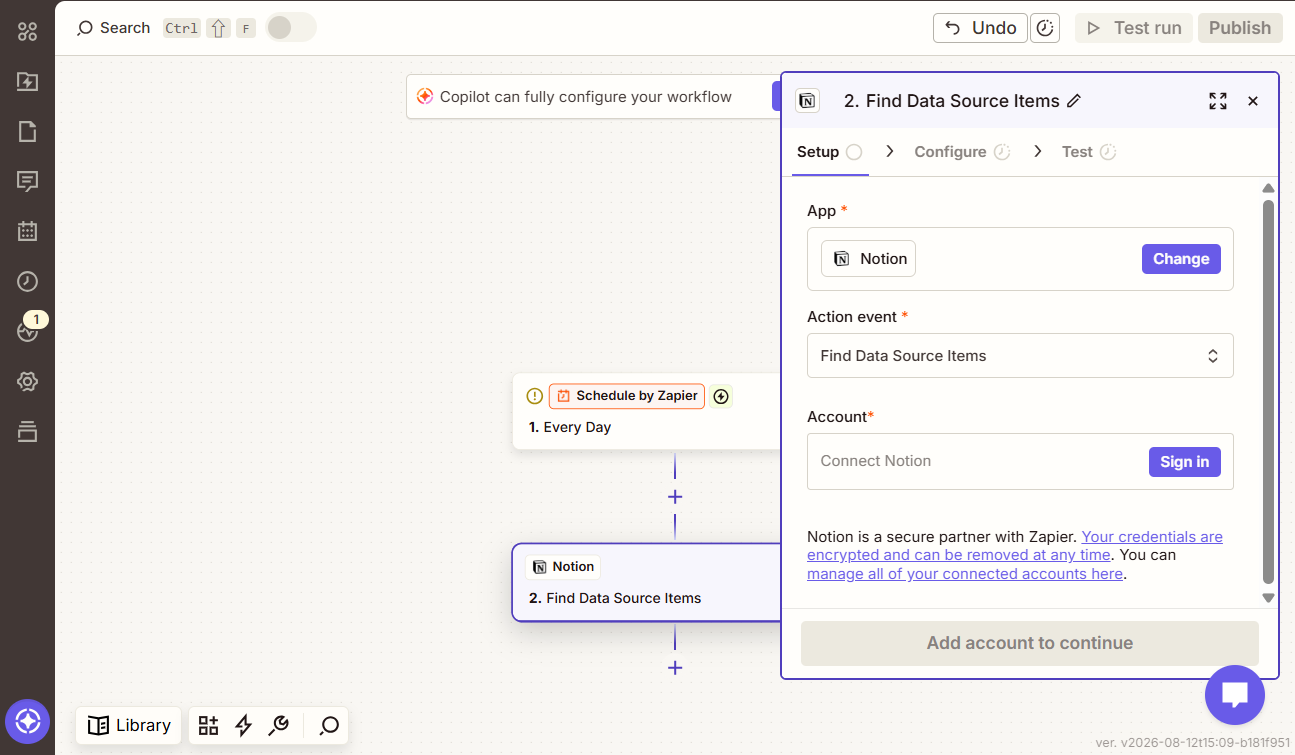This screenshot has height=755, width=1295.
Task: Expand the panel to full screen
Action: 1217,101
